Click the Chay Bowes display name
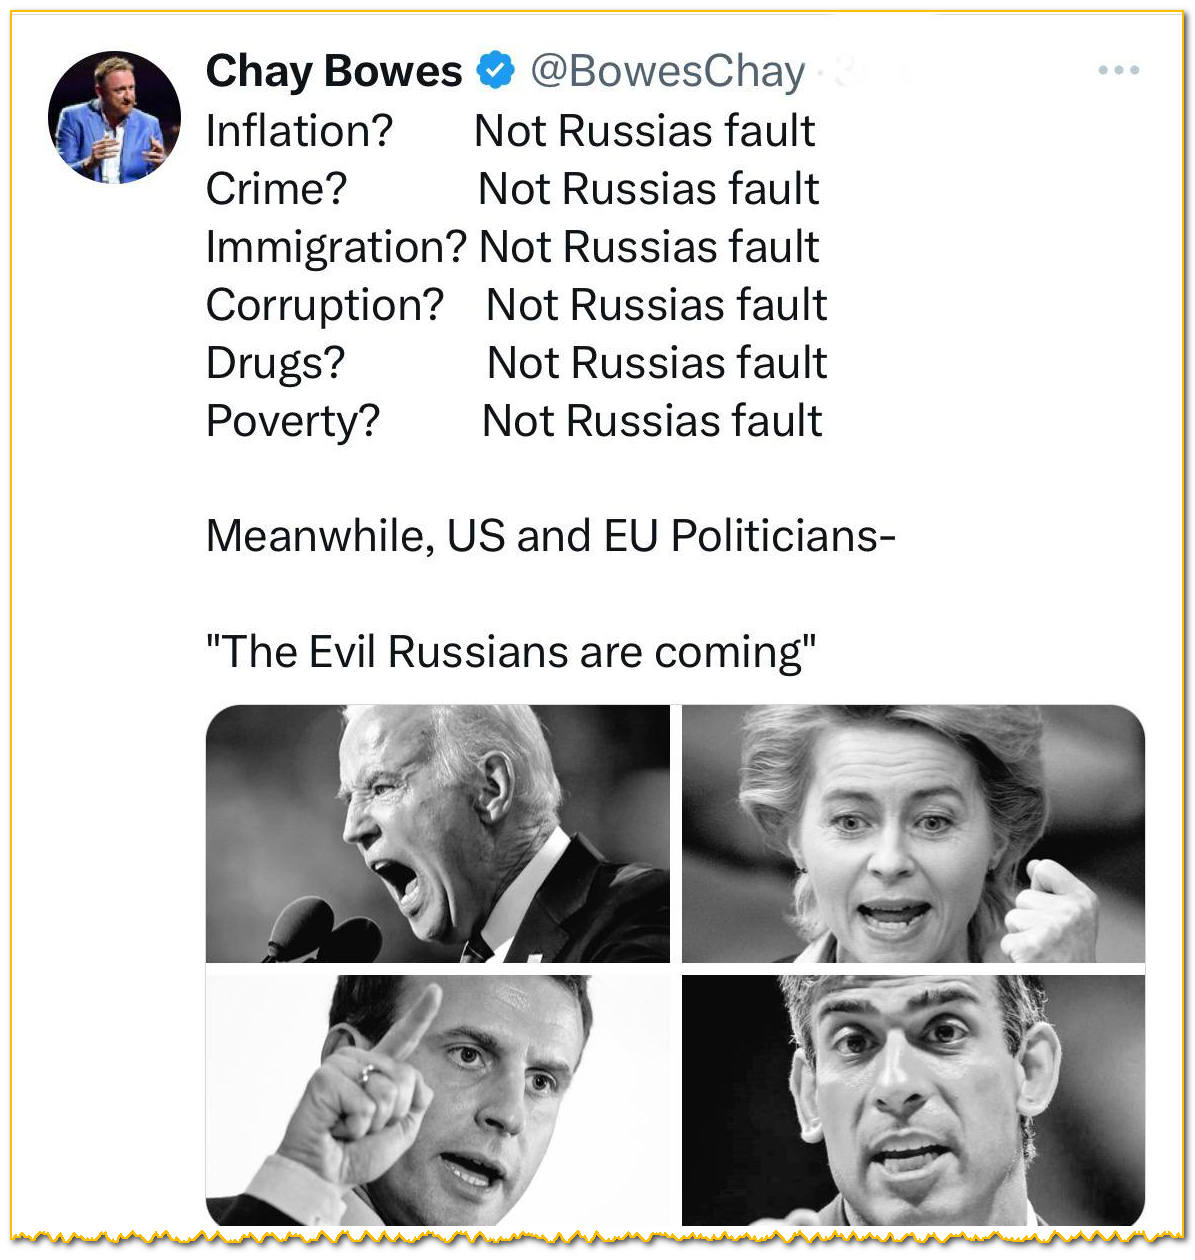Screen dimensions: 1195x1260 pos(334,71)
